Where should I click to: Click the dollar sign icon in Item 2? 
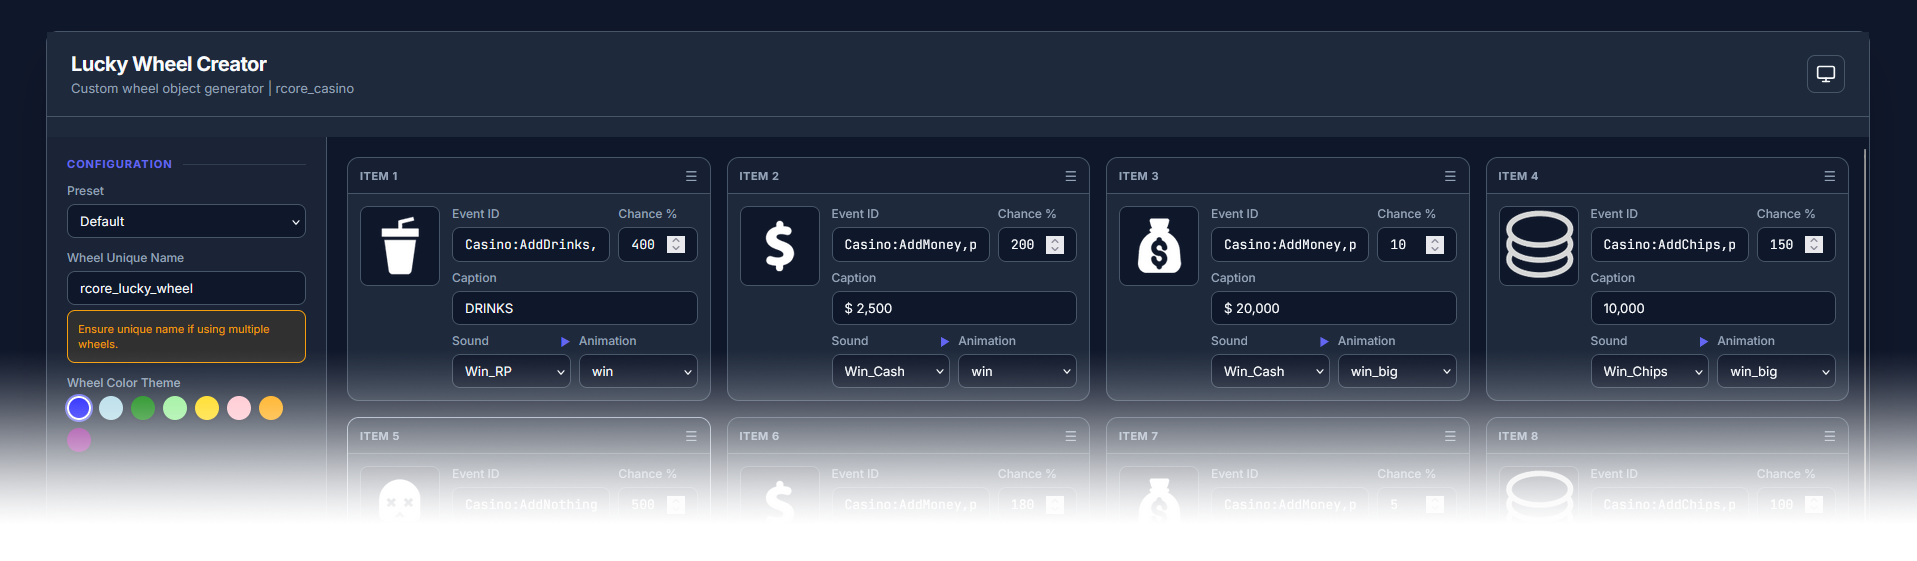pos(779,246)
